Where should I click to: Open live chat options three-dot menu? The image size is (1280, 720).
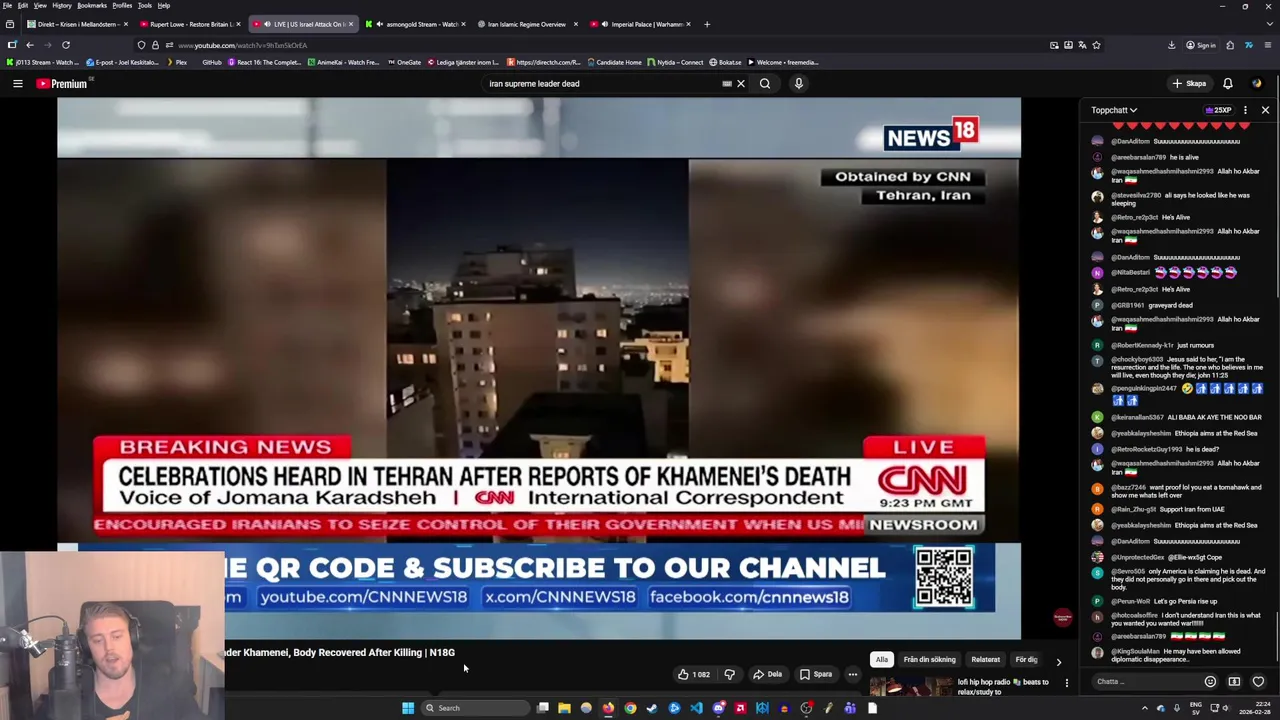(x=1245, y=110)
